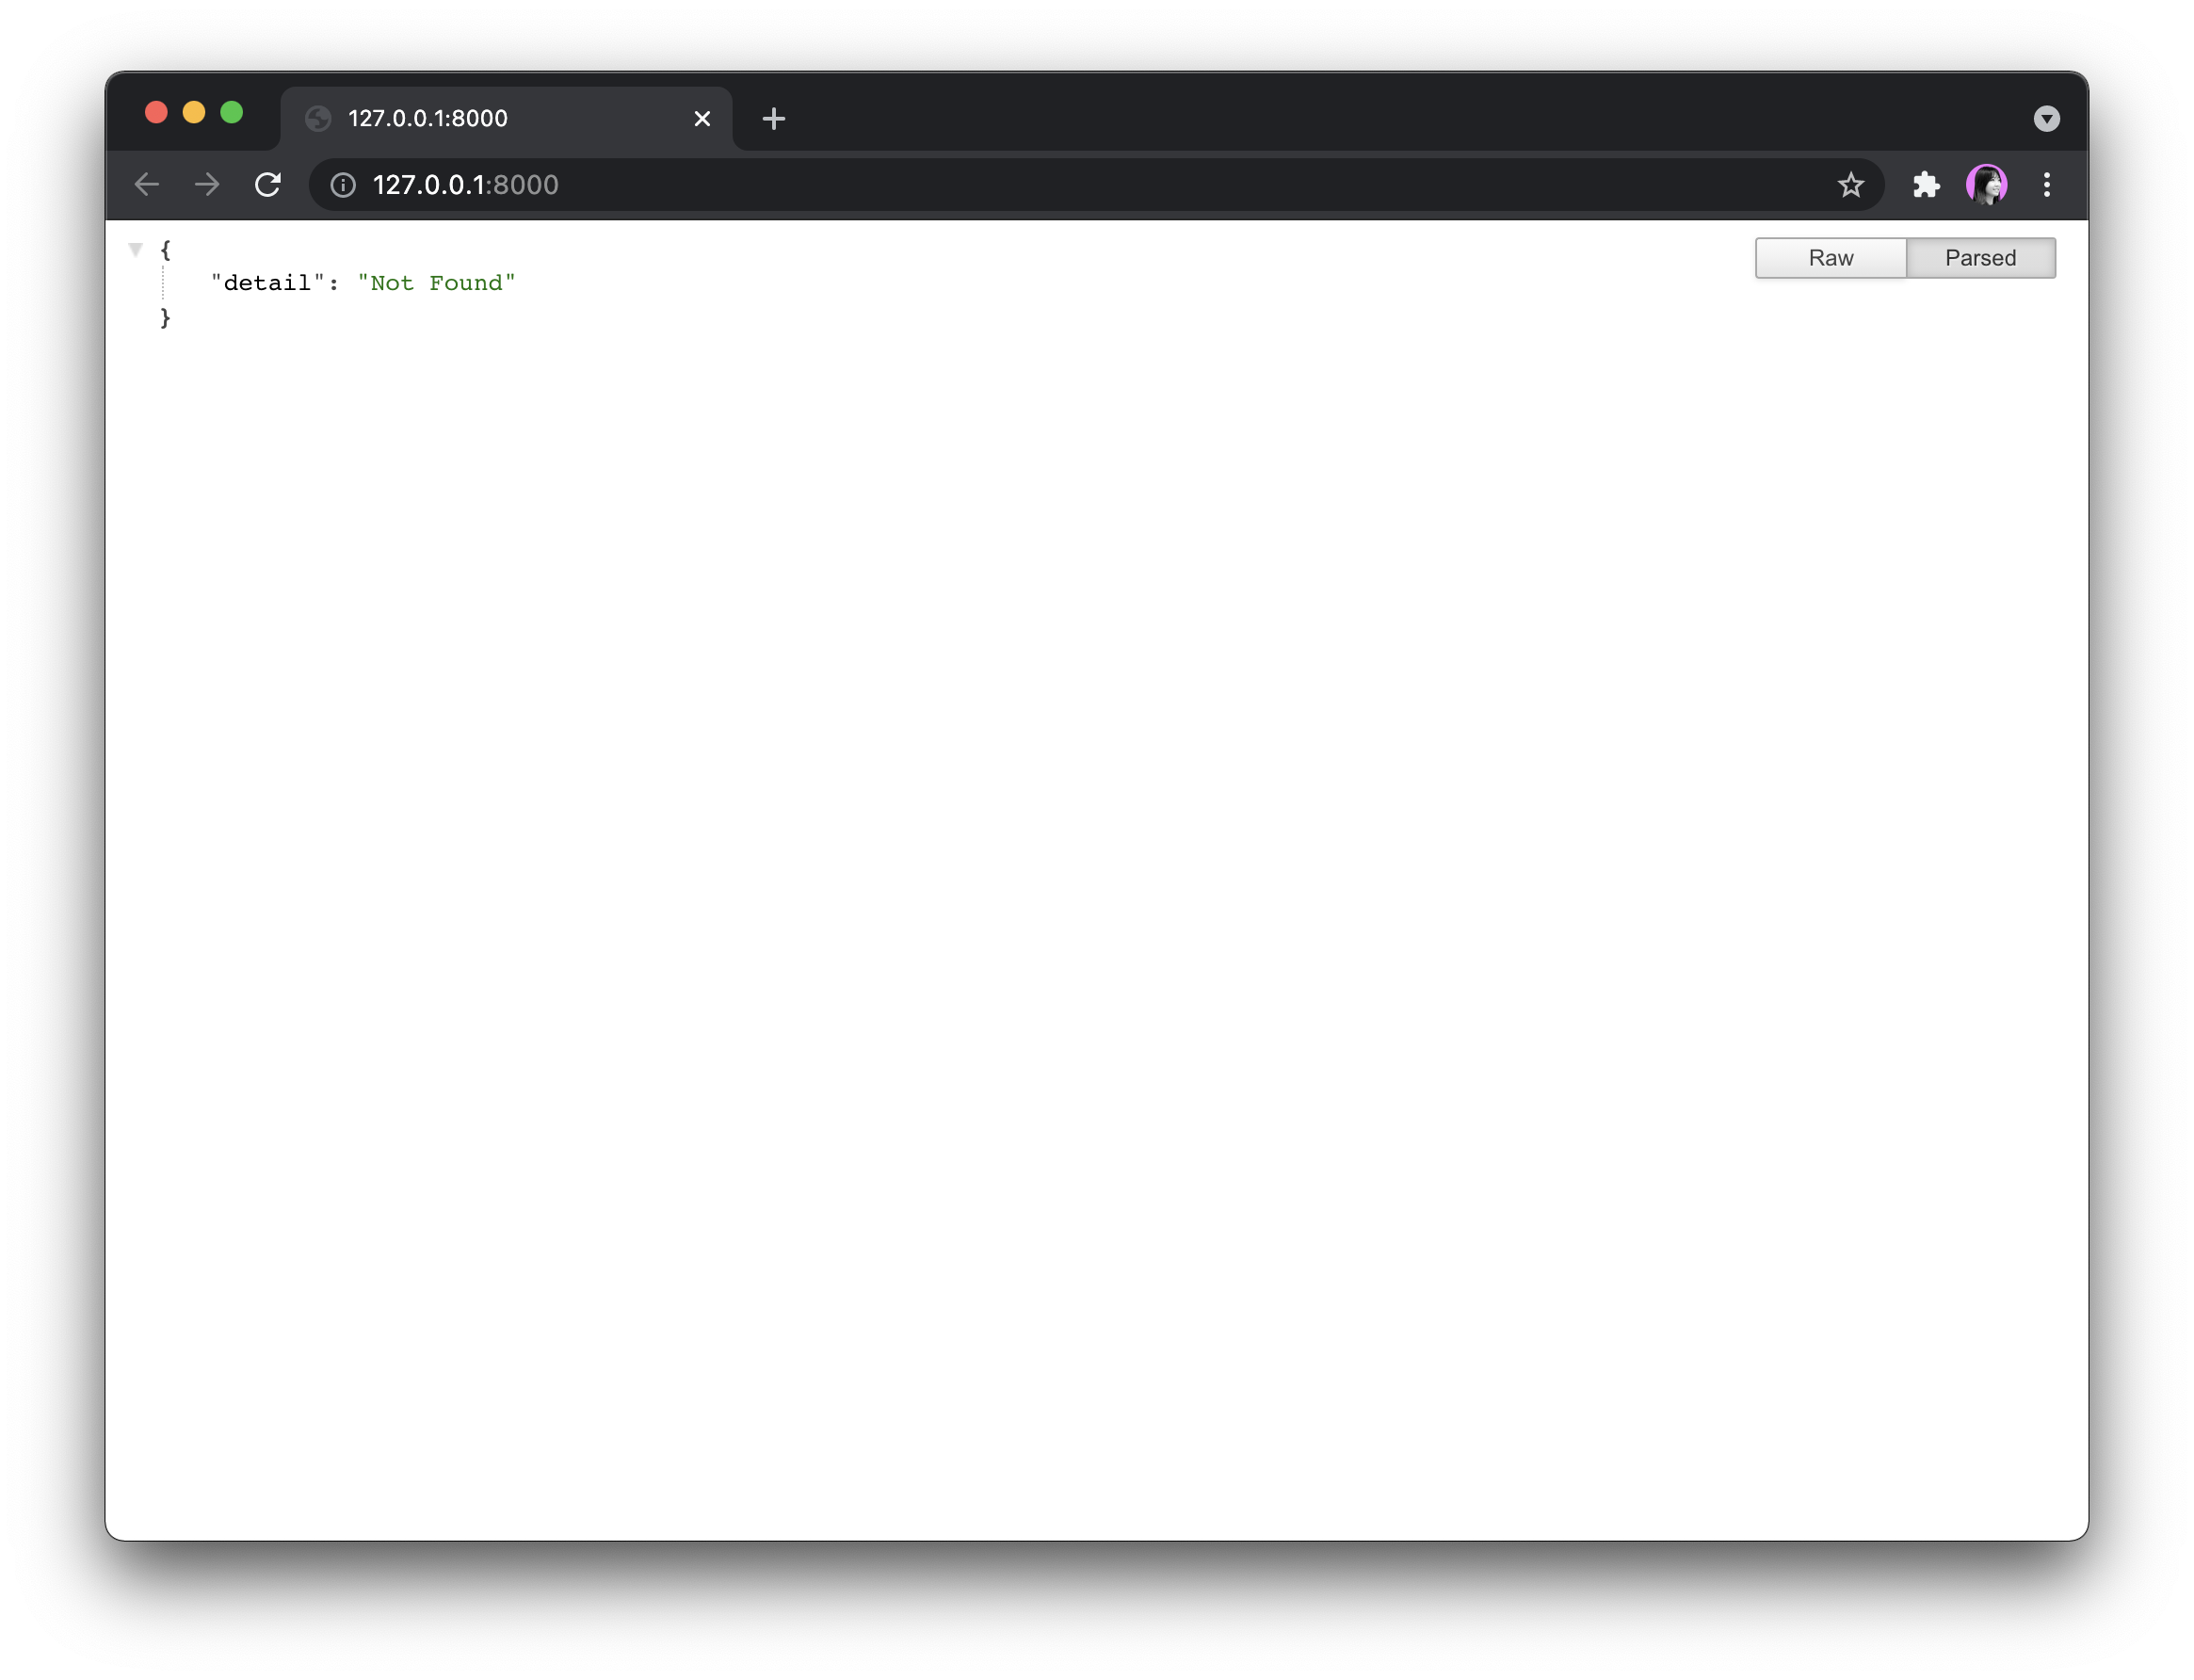Switch to Parsed JSON view
Image resolution: width=2194 pixels, height=1680 pixels.
1980,258
